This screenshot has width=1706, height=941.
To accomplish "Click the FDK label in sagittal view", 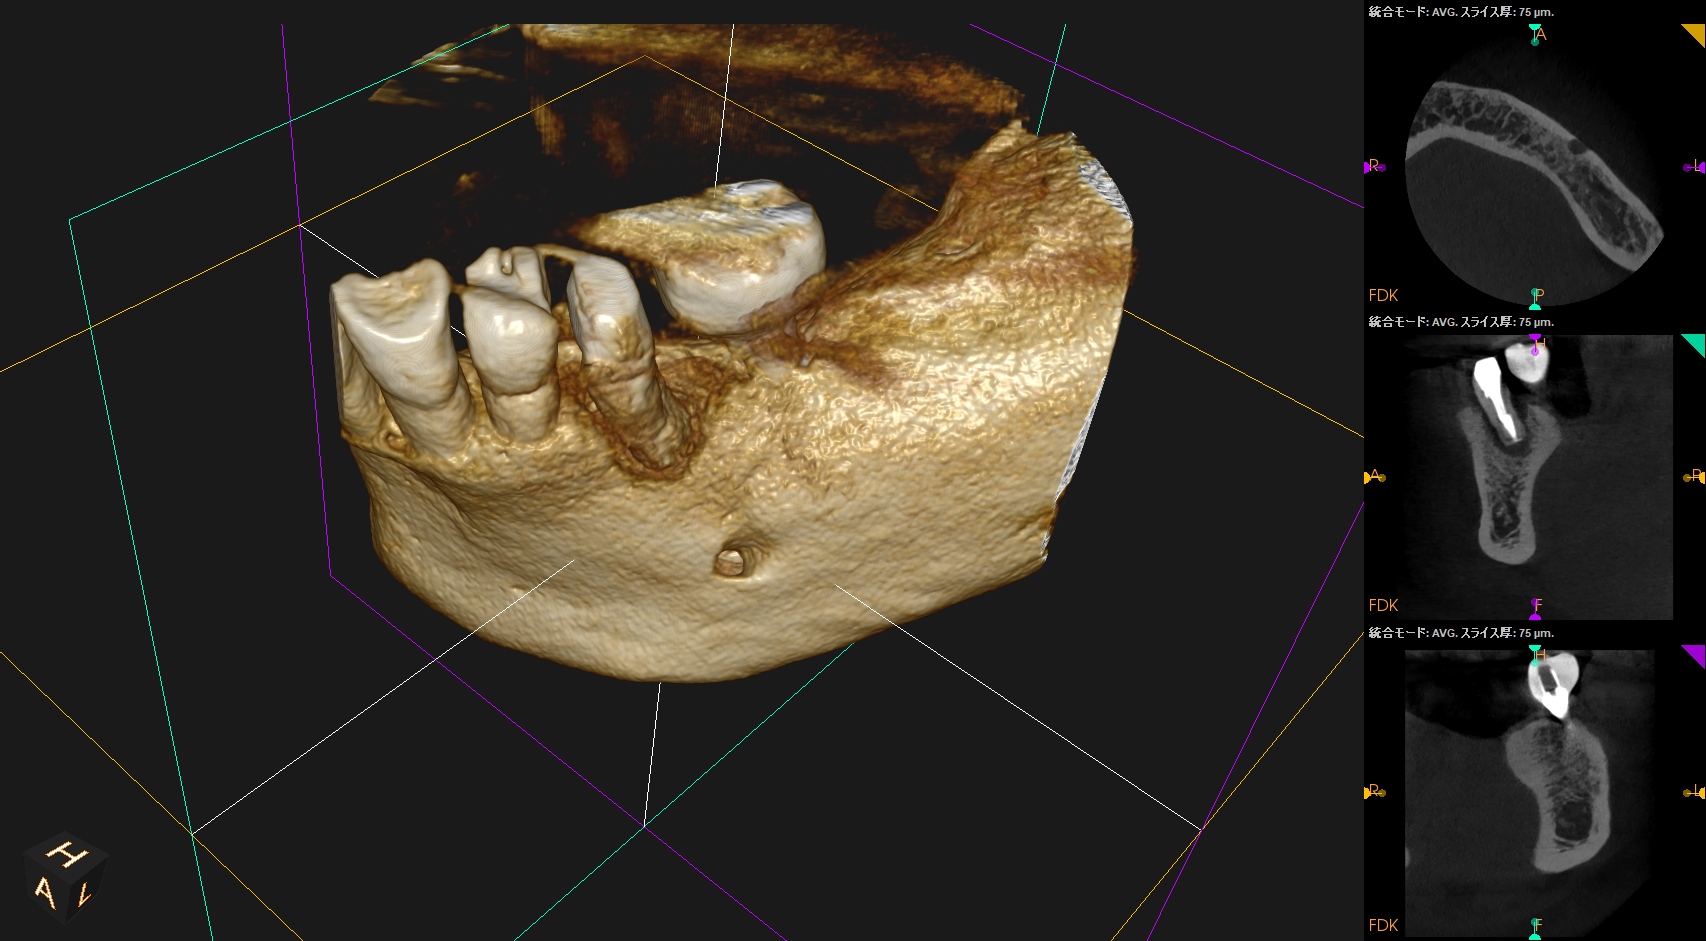I will [1383, 605].
